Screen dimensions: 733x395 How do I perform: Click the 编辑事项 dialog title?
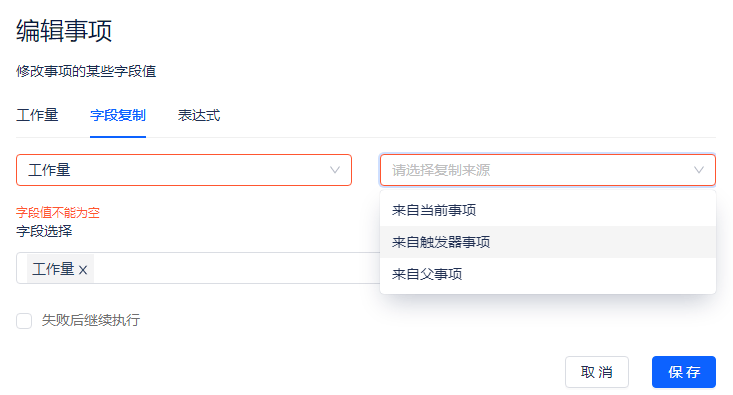64,31
